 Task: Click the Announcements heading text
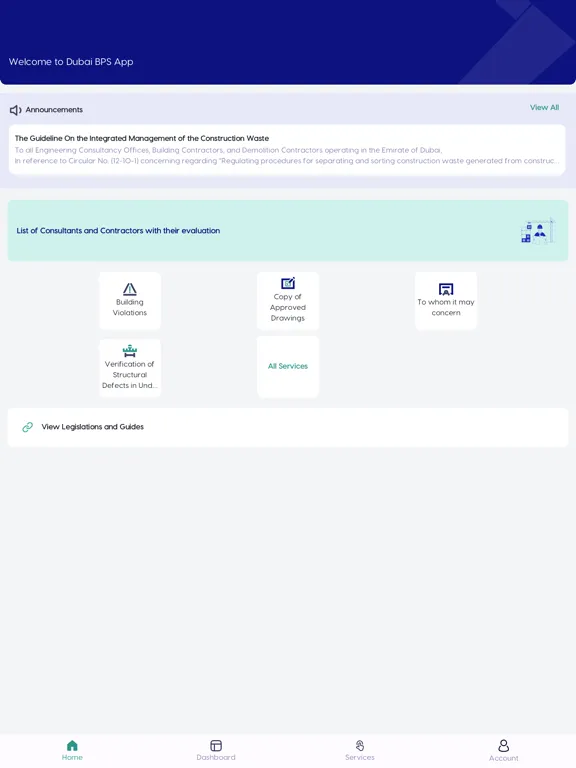[x=54, y=110]
